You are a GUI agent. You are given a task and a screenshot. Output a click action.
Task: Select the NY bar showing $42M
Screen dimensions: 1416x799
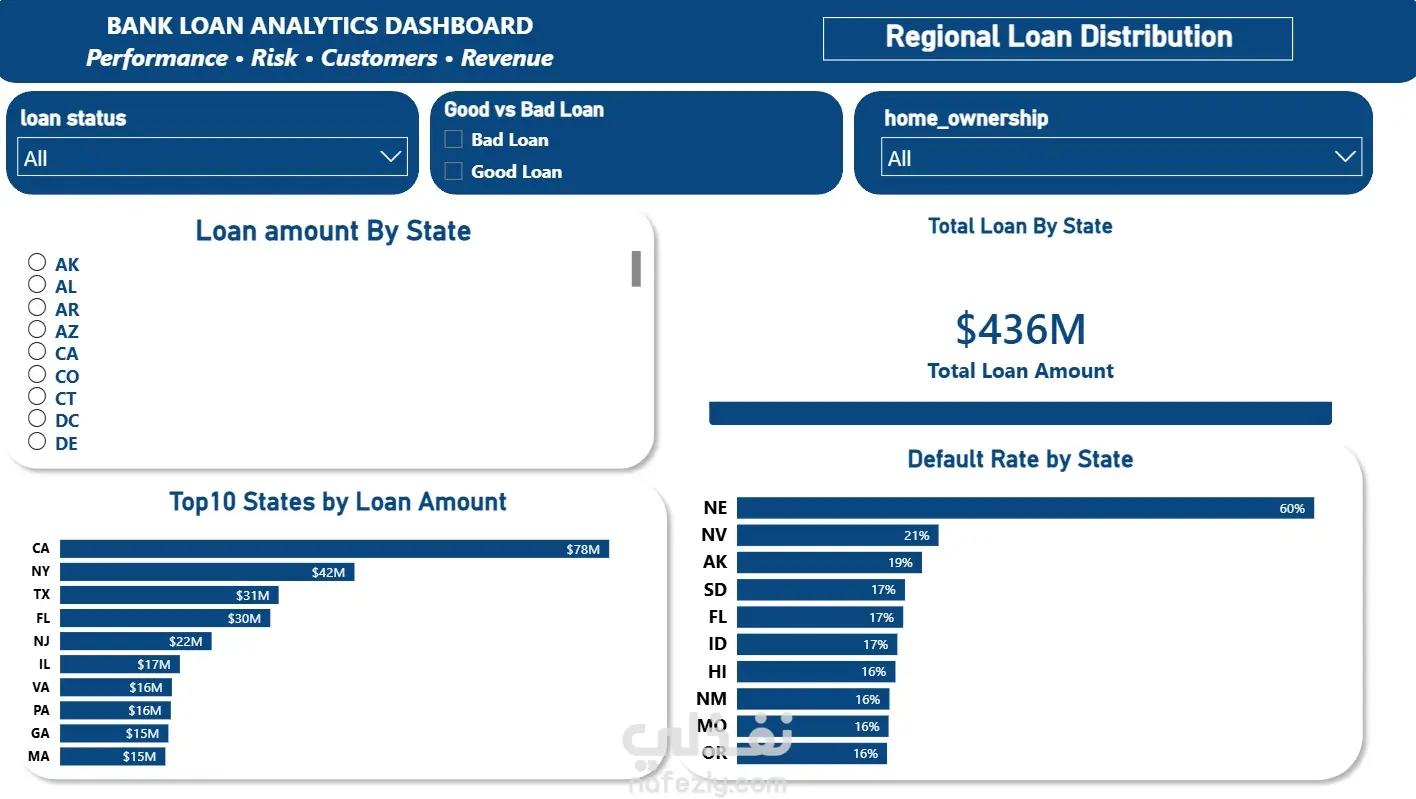pos(207,572)
